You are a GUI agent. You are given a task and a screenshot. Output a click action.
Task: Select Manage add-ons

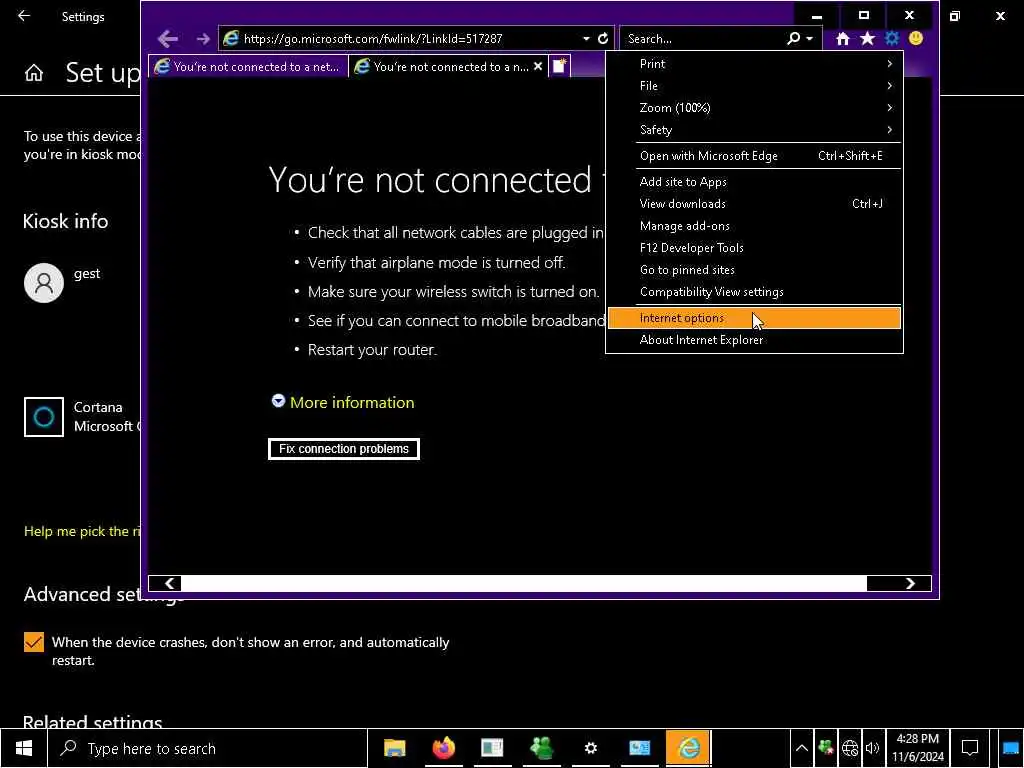(x=754, y=226)
